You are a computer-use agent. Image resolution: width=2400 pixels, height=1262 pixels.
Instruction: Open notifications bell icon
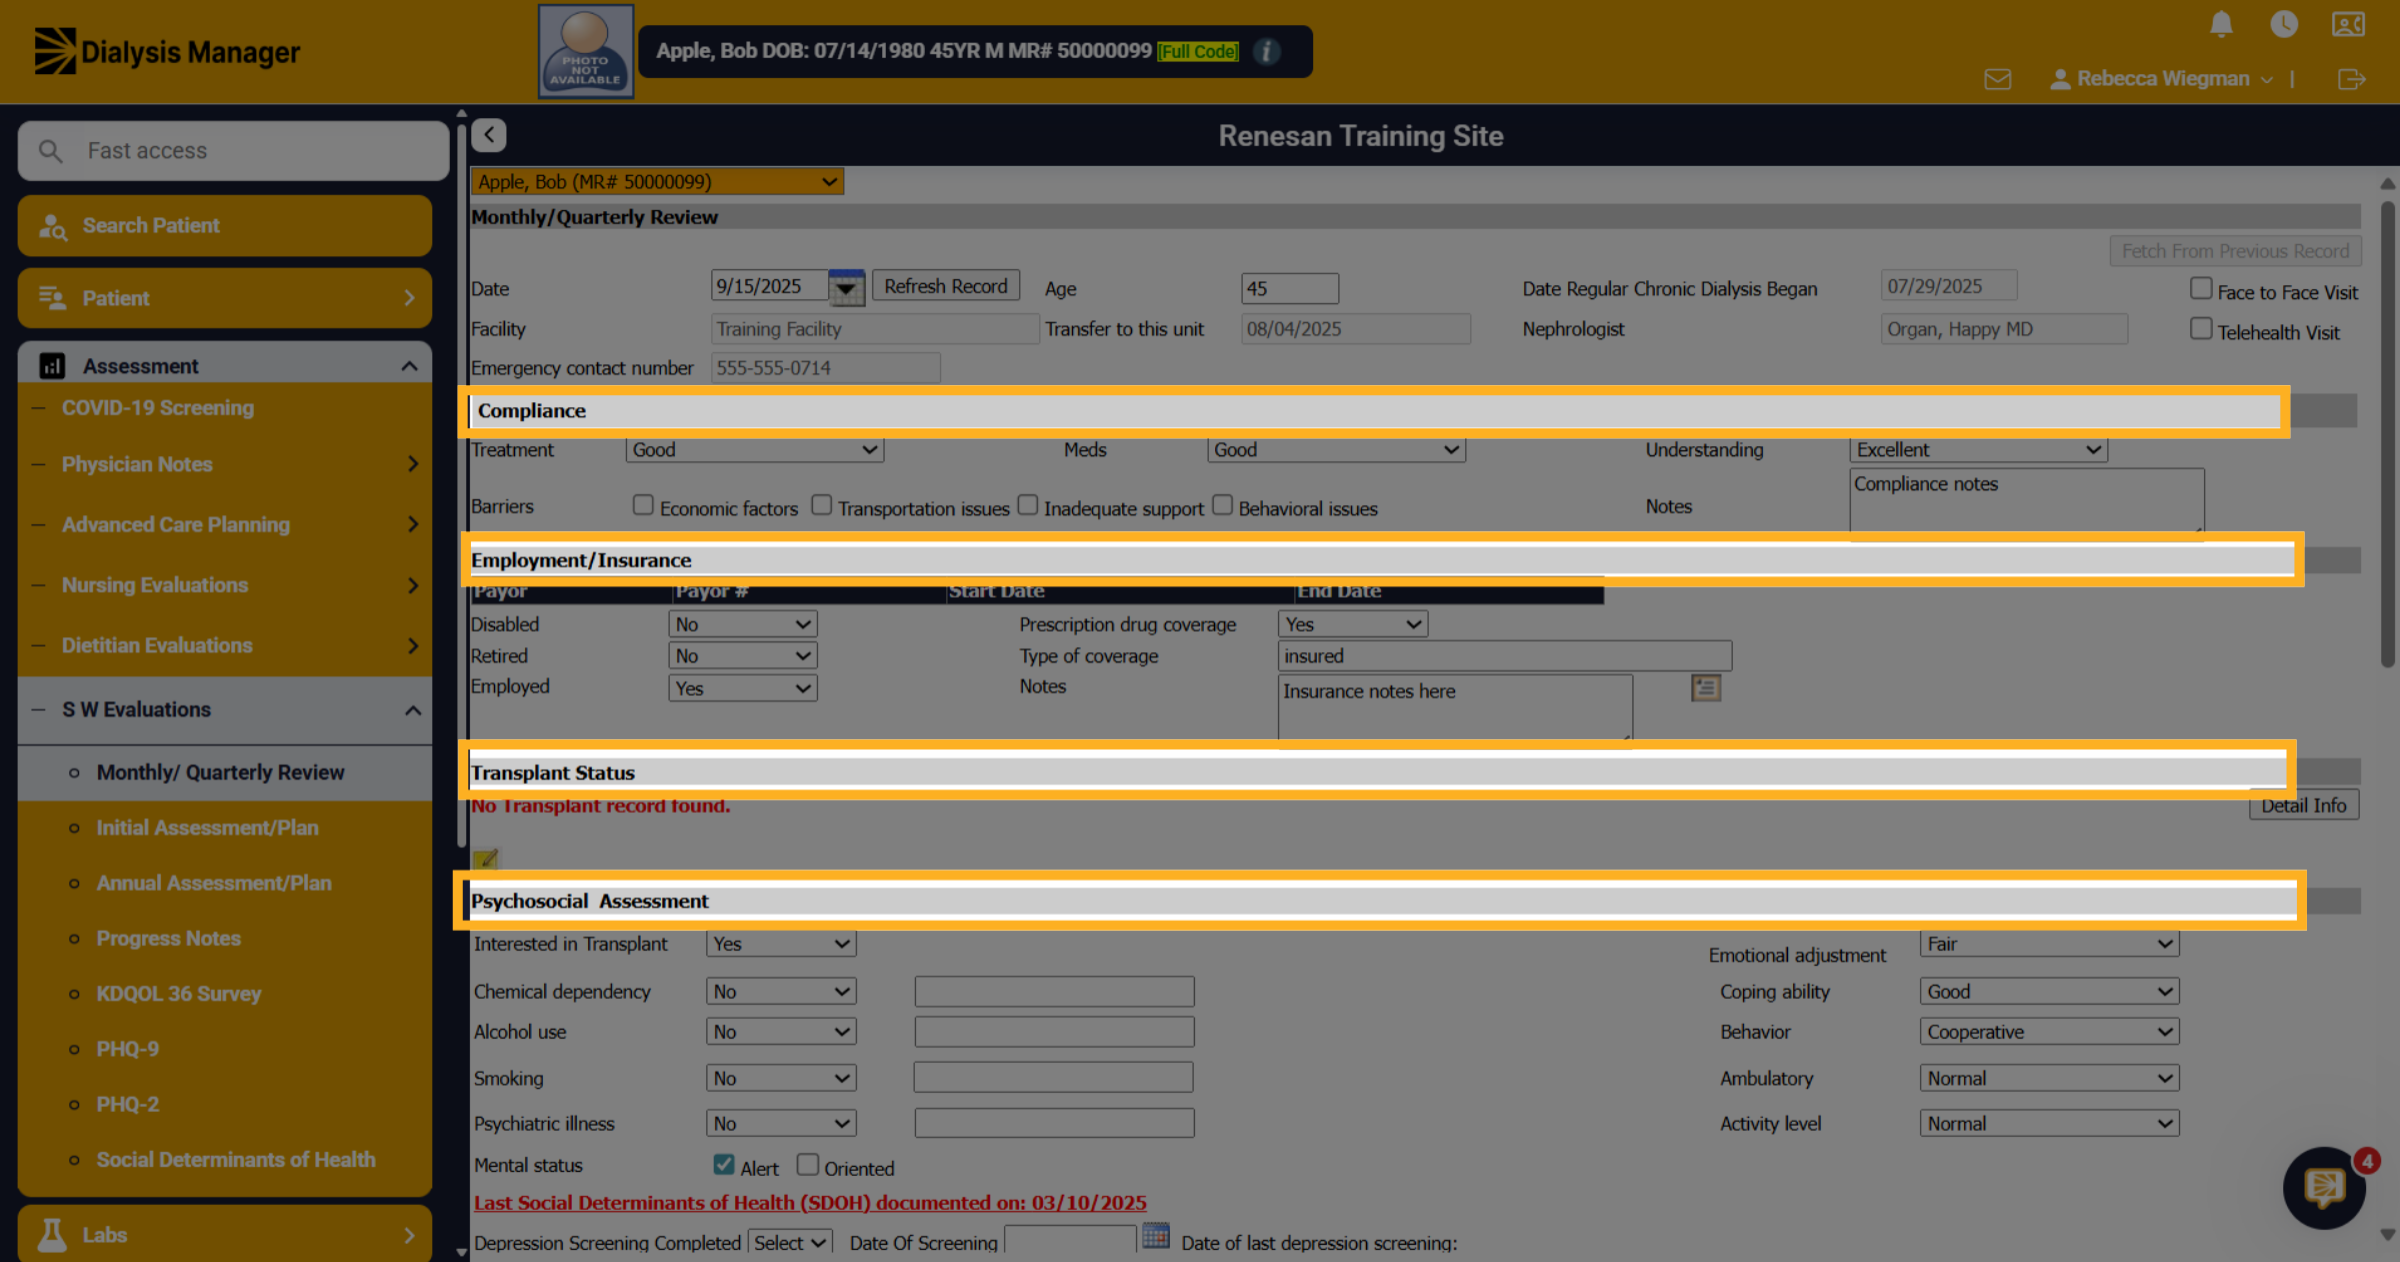click(2221, 24)
